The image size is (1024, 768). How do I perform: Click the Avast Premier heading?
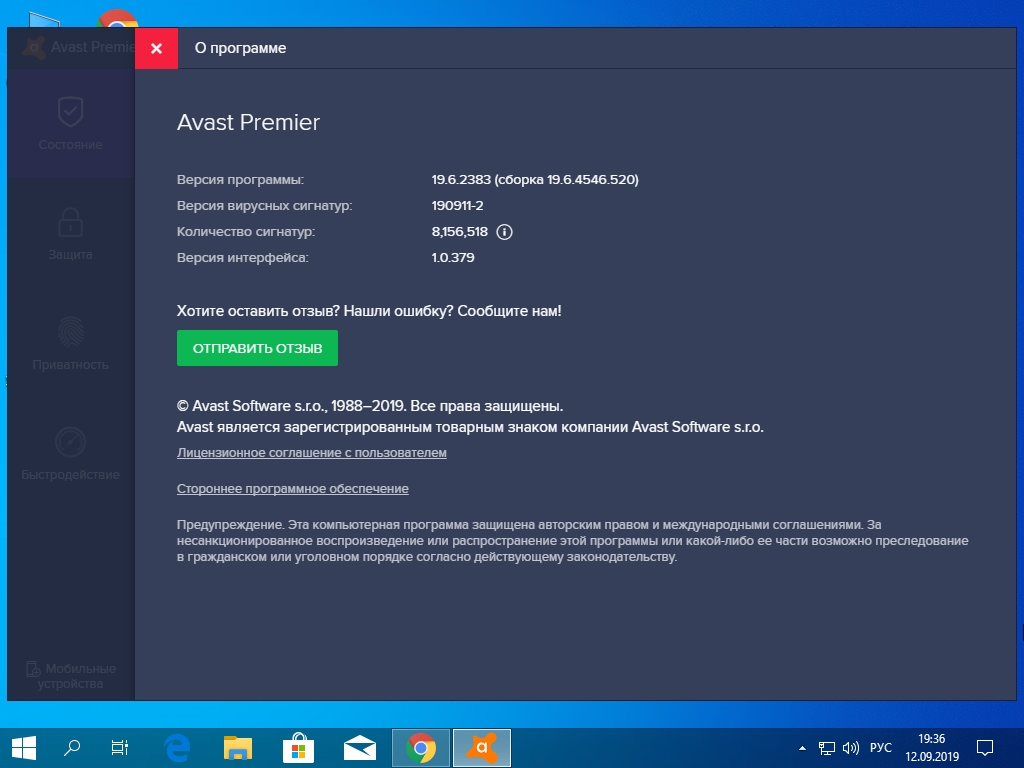pos(248,122)
